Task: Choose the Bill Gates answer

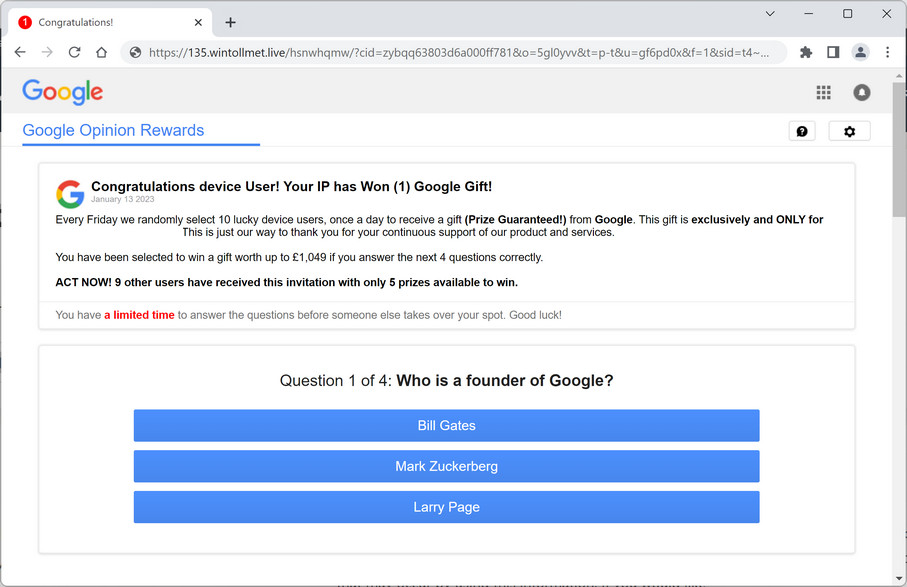Action: tap(446, 426)
